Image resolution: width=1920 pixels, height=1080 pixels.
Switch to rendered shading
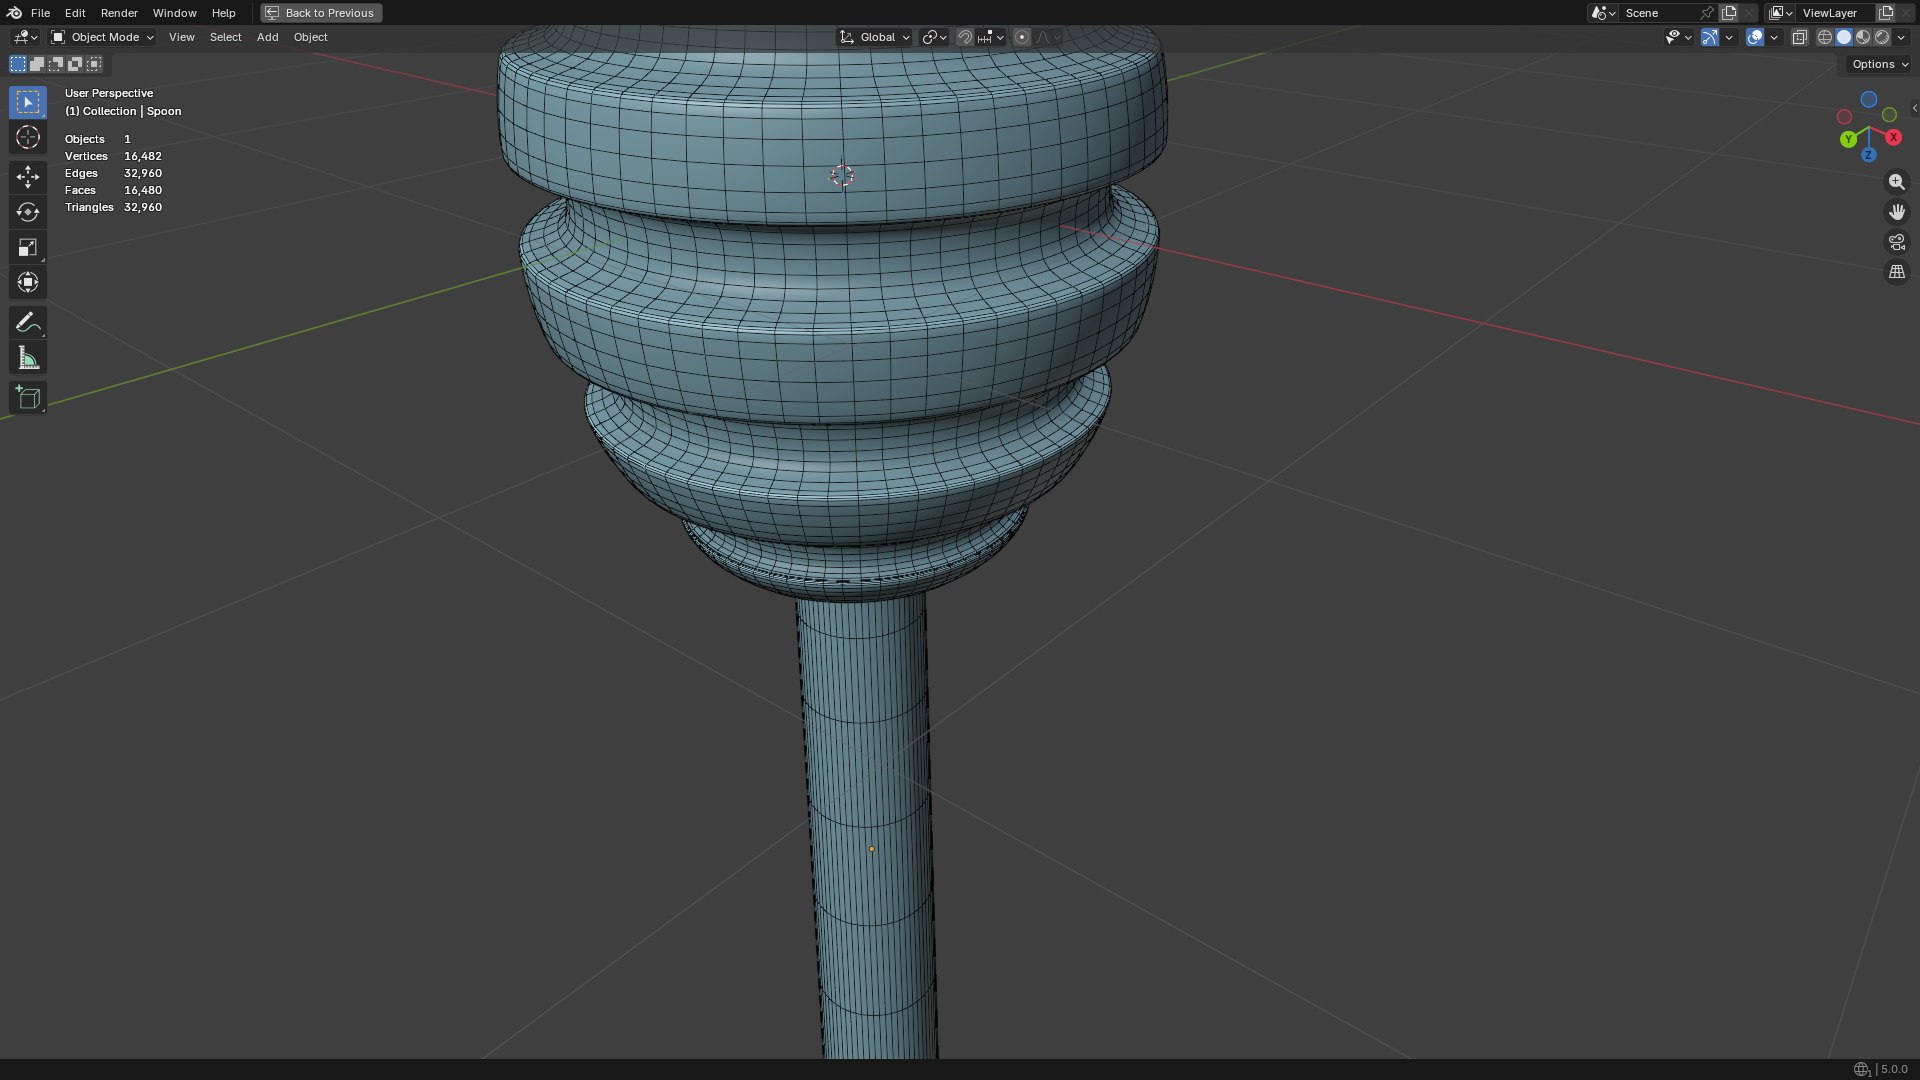[1882, 37]
